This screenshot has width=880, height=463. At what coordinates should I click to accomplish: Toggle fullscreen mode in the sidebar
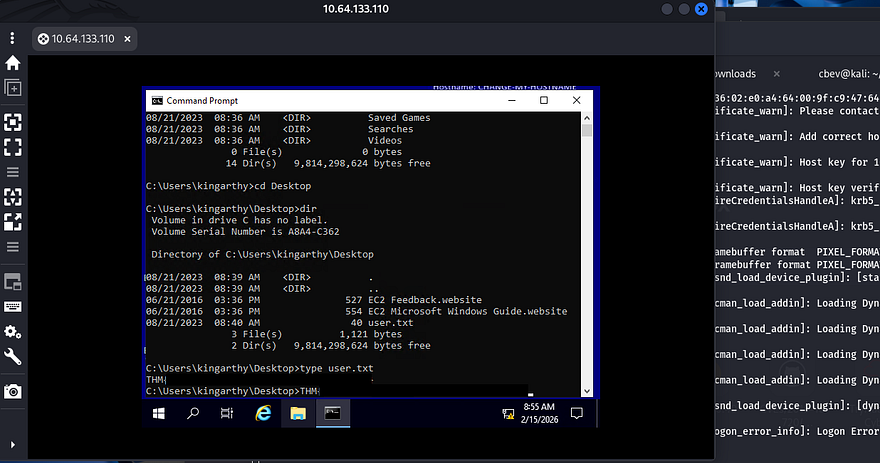[13, 147]
